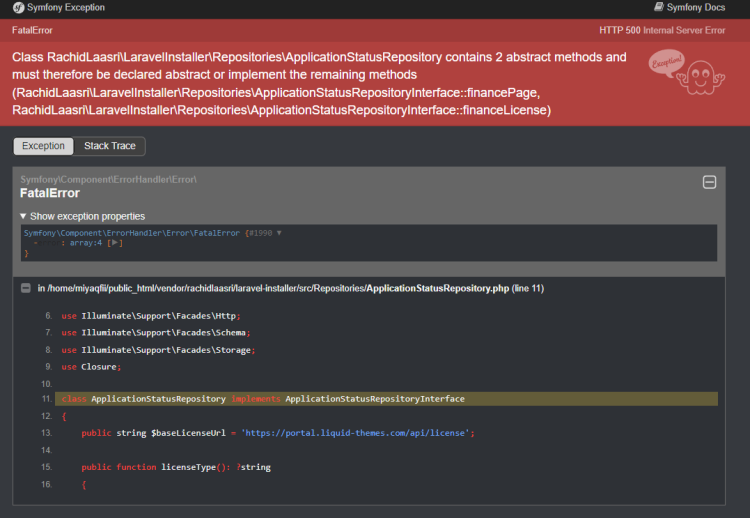Click the Symfony Docs book icon
750x518 pixels.
(x=658, y=7)
